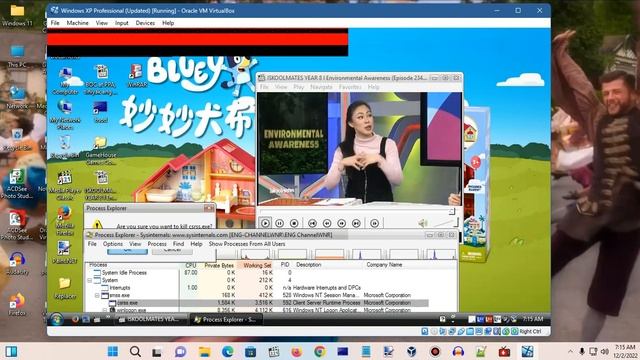Click XP taskbar clock showing 7:15 AM
Image resolution: width=640 pixels, height=360 pixels.
click(x=533, y=319)
